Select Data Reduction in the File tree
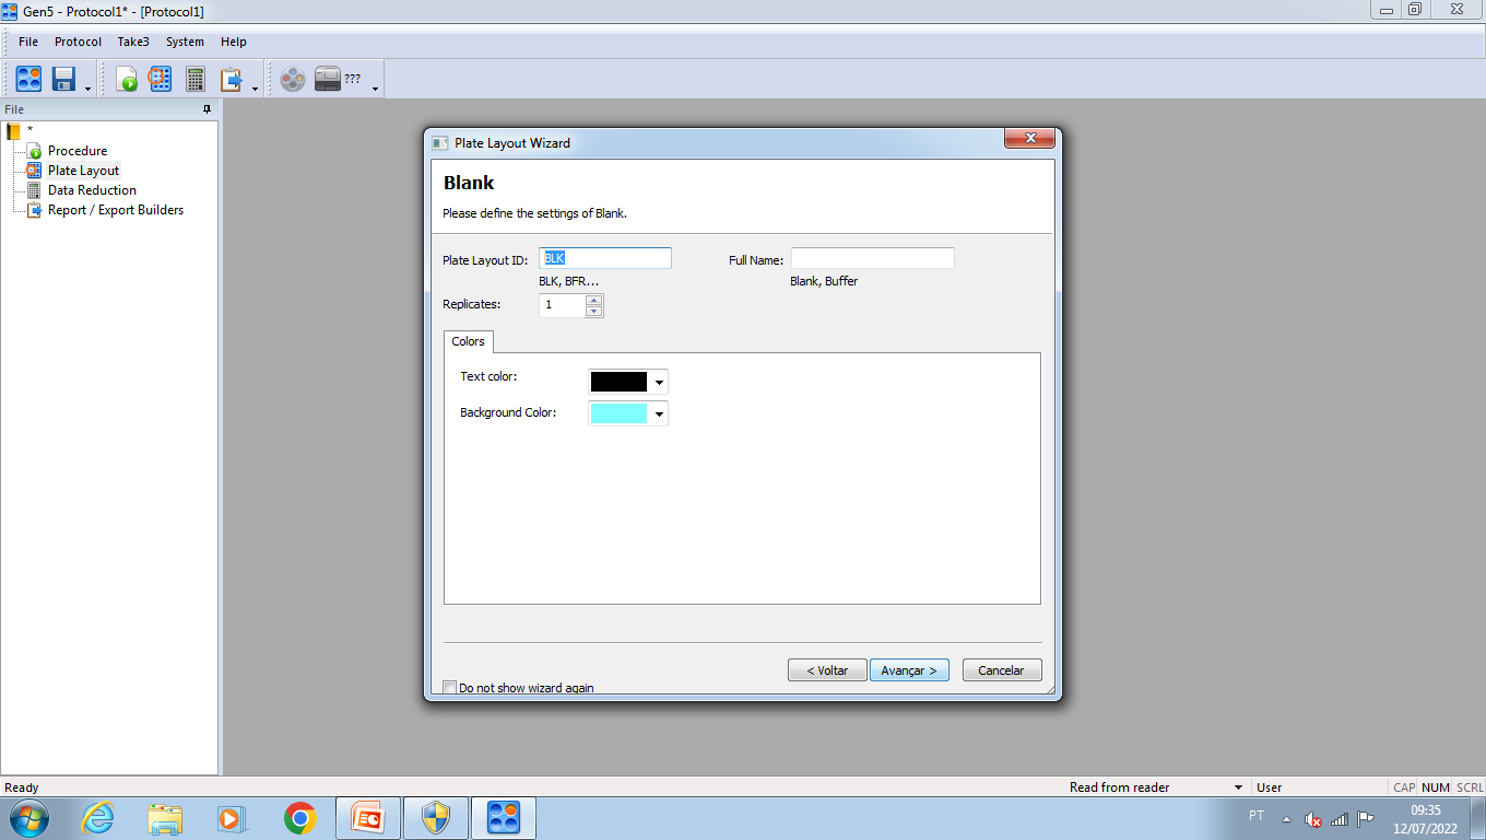1486x840 pixels. click(x=92, y=190)
